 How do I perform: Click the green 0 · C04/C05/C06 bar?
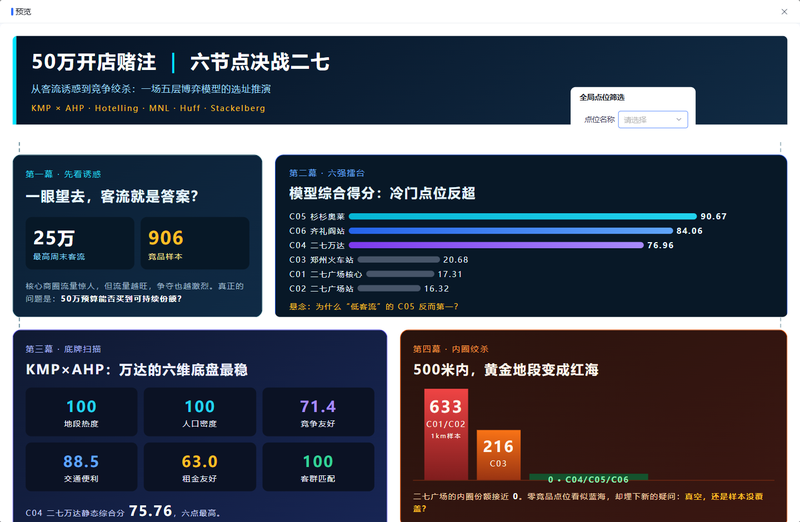point(588,478)
